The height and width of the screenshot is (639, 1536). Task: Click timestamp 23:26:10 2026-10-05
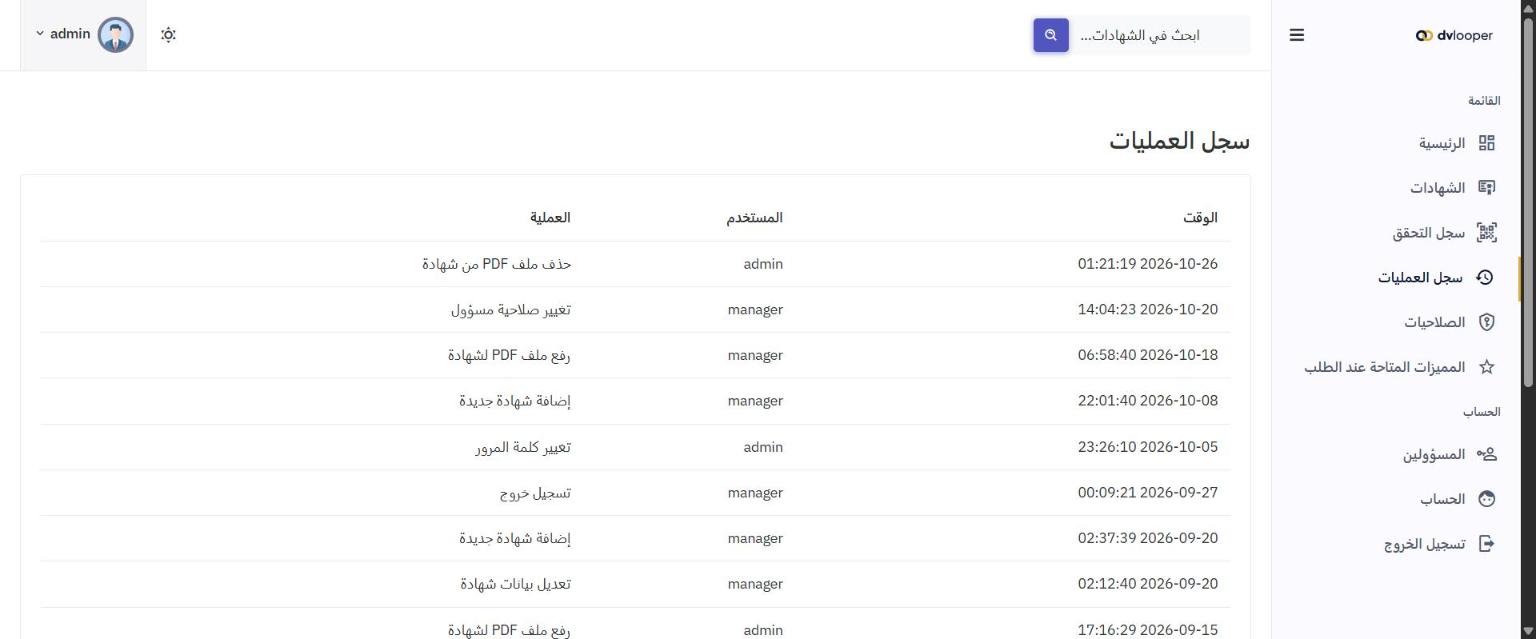pyautogui.click(x=1148, y=447)
